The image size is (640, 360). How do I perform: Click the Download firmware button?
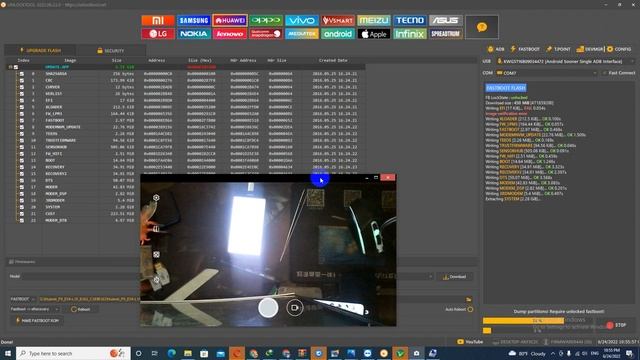[x=455, y=277]
